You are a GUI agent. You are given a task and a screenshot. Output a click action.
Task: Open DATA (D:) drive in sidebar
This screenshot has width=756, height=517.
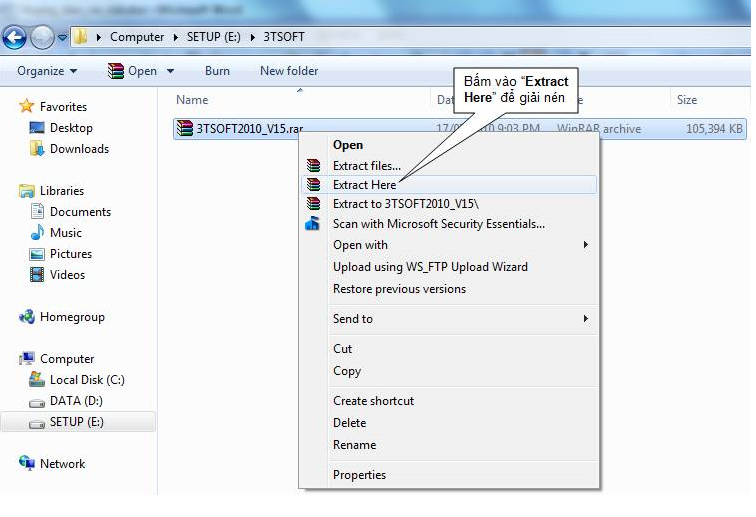click(x=76, y=401)
